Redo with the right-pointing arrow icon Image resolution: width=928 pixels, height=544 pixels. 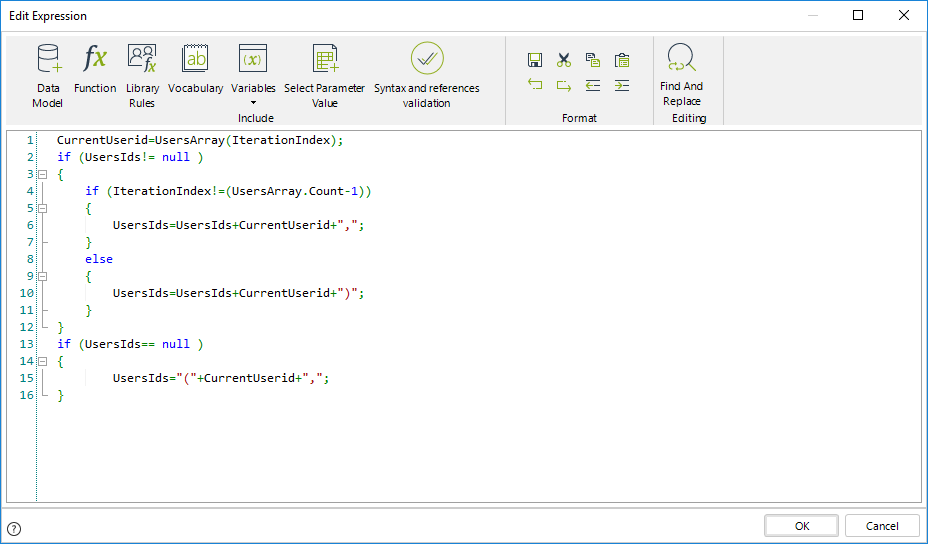563,86
